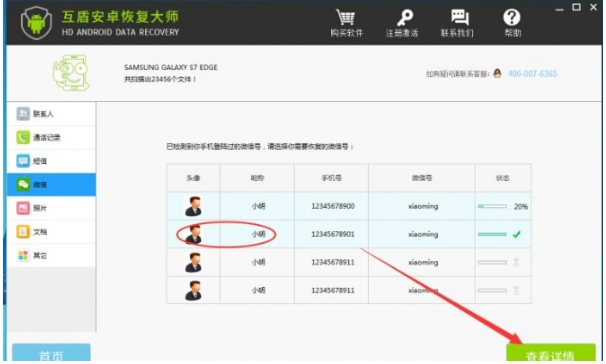Viewport: 606px width, 364px height.
Task: Click the 20% progress bar
Action: pos(492,206)
